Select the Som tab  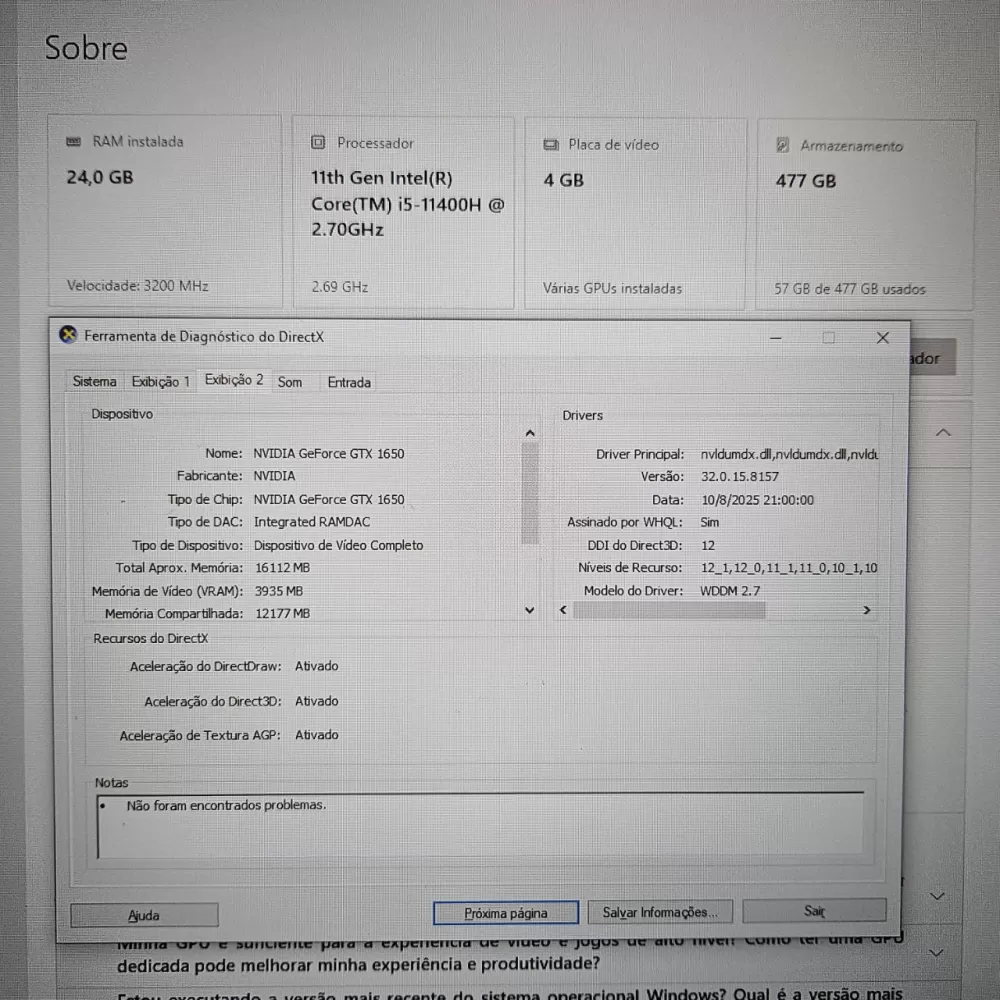coord(290,382)
